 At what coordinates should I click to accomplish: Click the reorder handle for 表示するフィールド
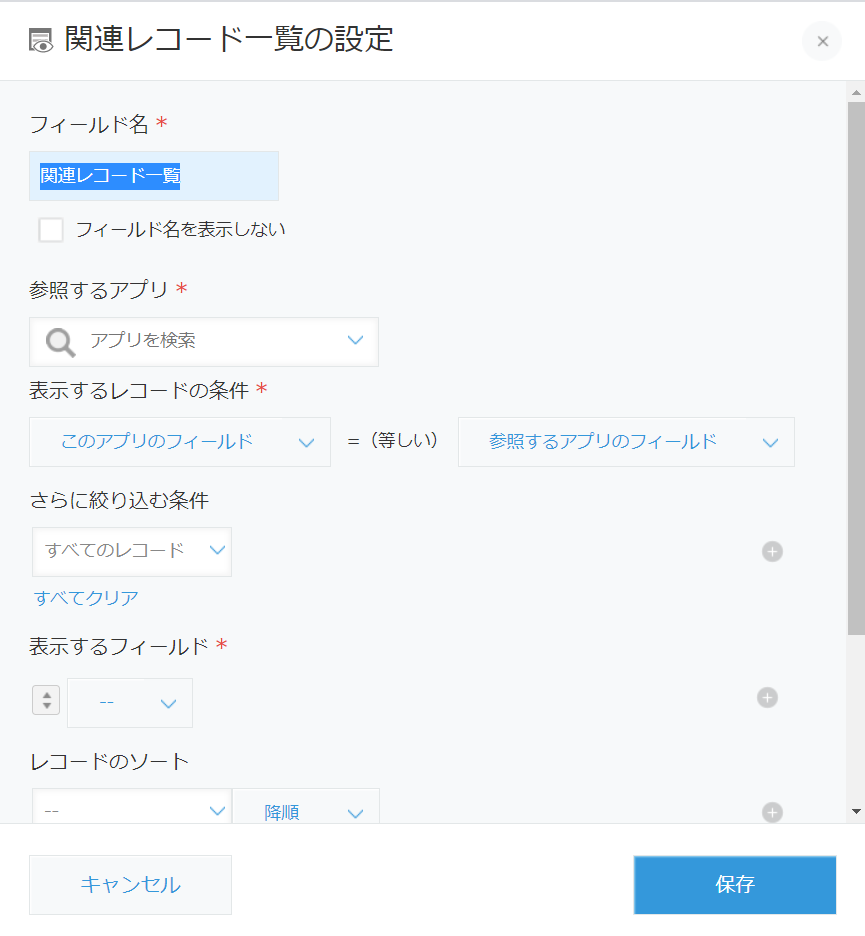coord(46,700)
